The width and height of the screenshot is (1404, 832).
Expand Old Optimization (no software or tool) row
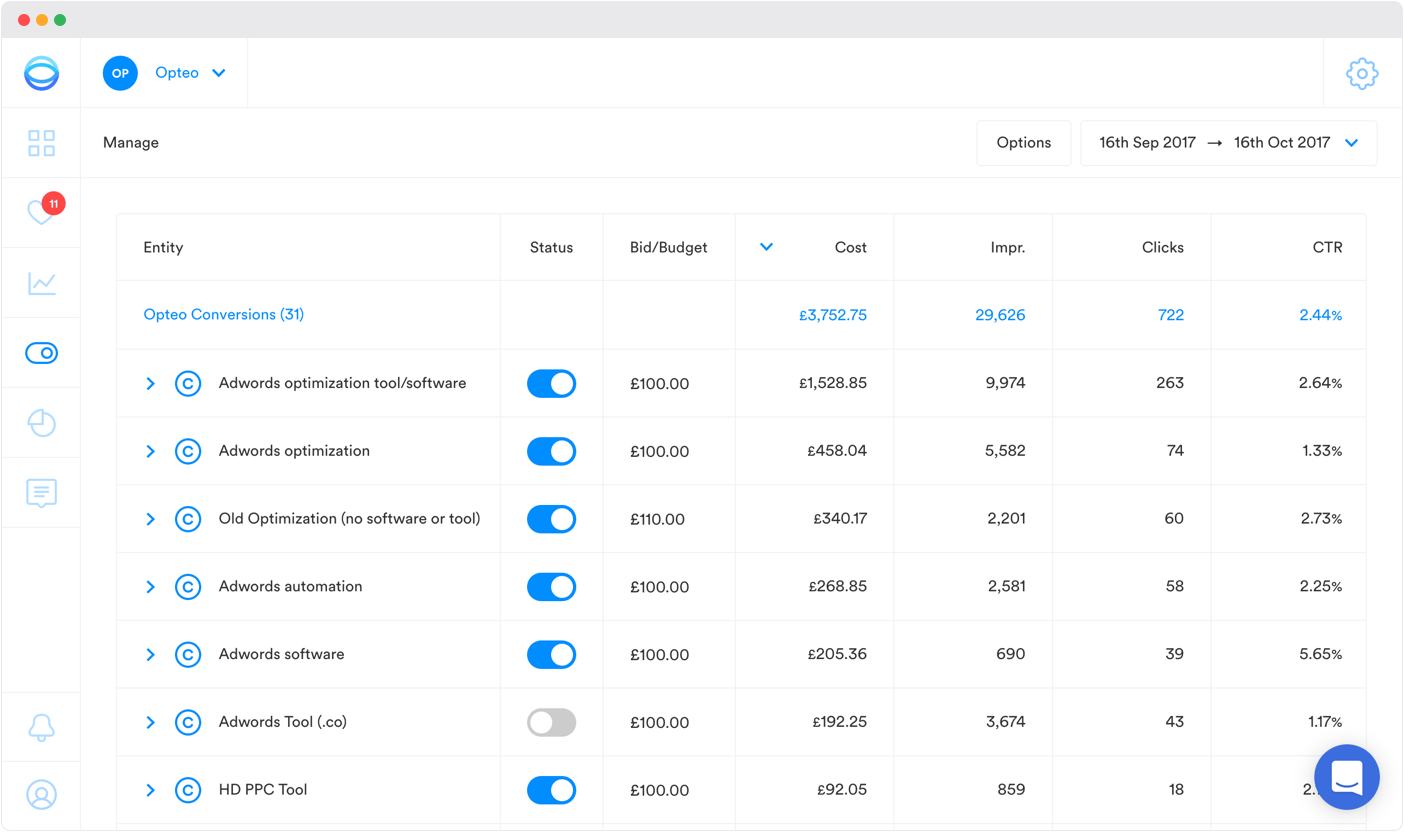(x=151, y=519)
